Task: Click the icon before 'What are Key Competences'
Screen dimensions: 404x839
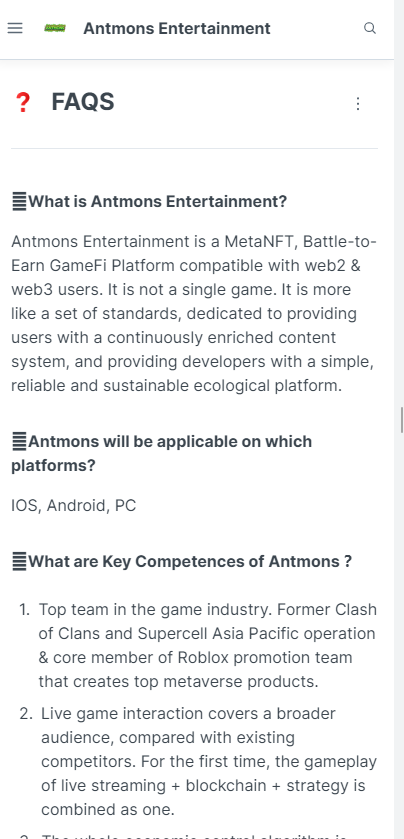Action: pyautogui.click(x=19, y=561)
